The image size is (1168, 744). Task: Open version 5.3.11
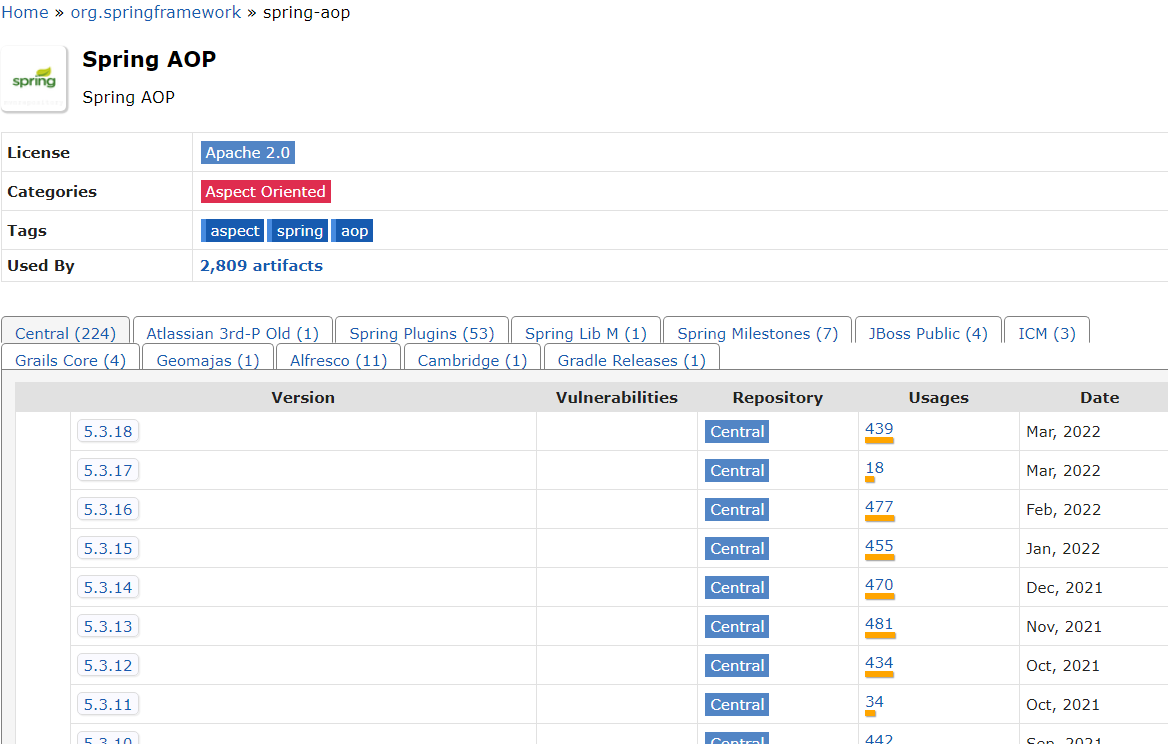click(108, 705)
